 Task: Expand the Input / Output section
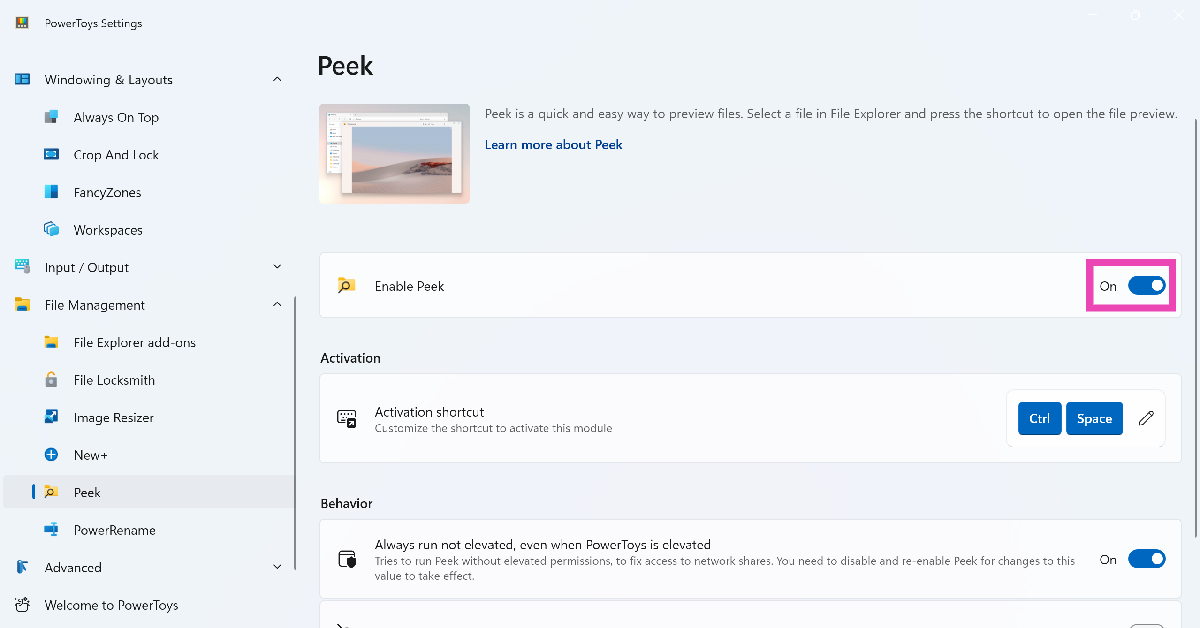277,267
